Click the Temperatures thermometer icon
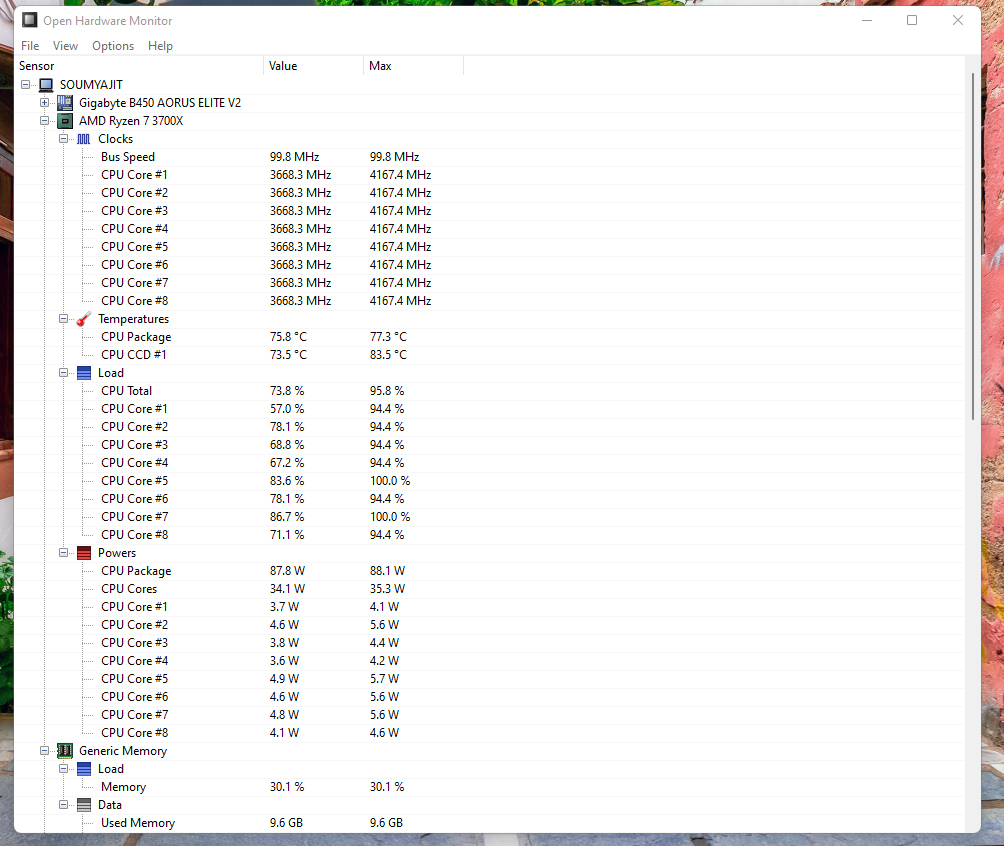Image resolution: width=1004 pixels, height=846 pixels. pyautogui.click(x=84, y=318)
